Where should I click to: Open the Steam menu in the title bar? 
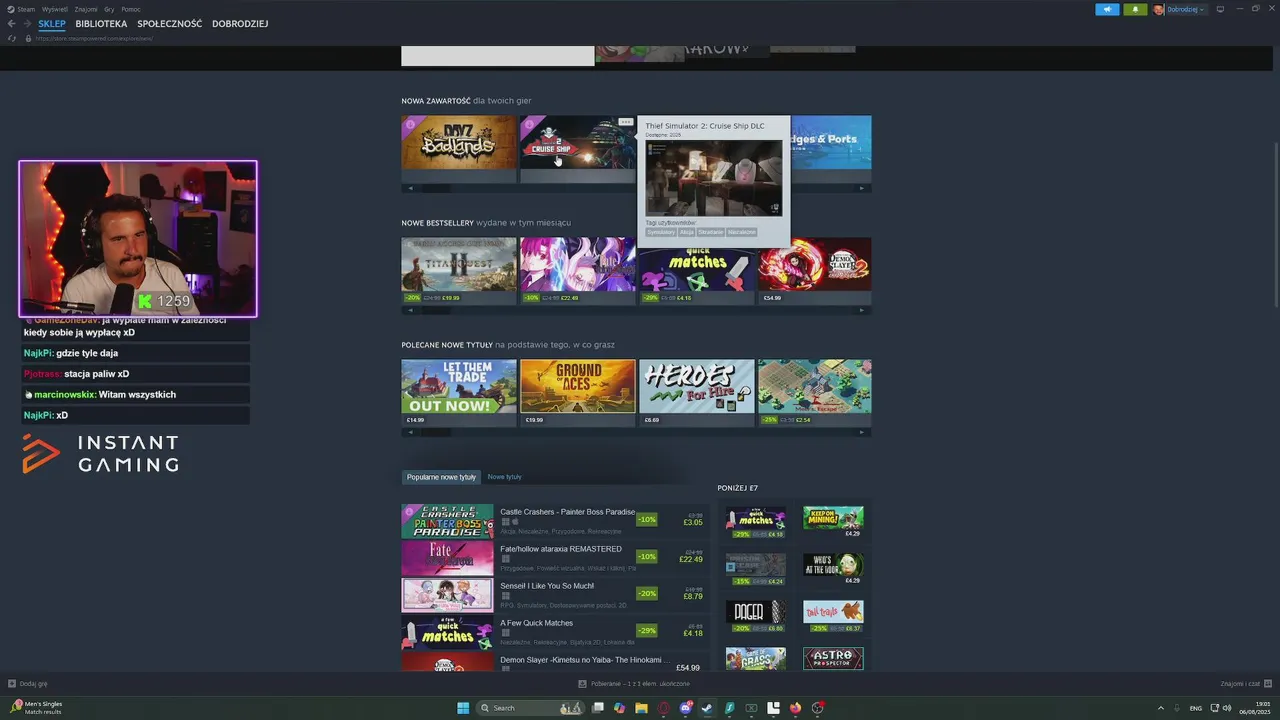[26, 9]
